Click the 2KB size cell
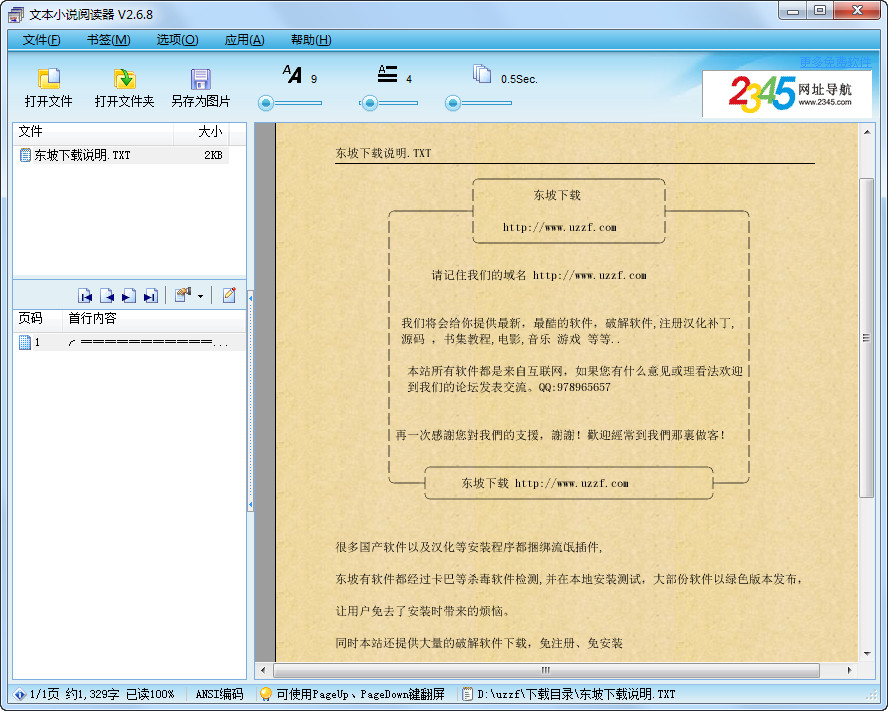 213,155
